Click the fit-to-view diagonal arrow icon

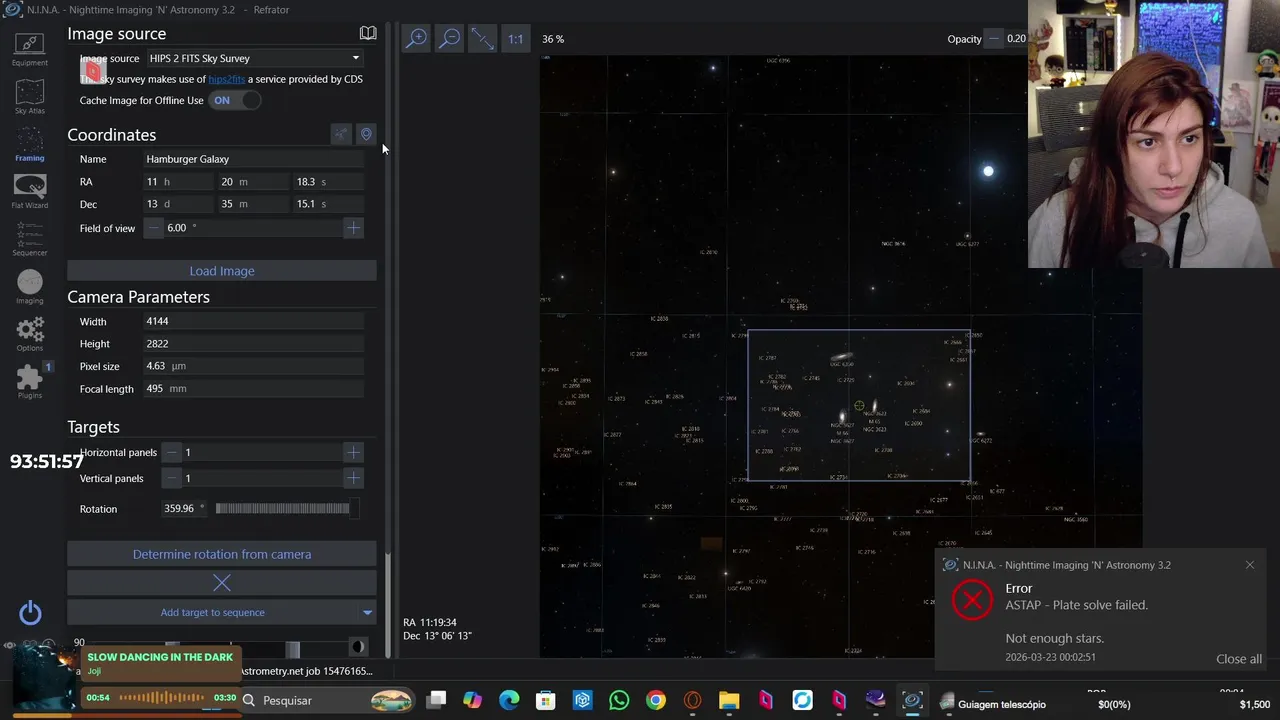482,38
